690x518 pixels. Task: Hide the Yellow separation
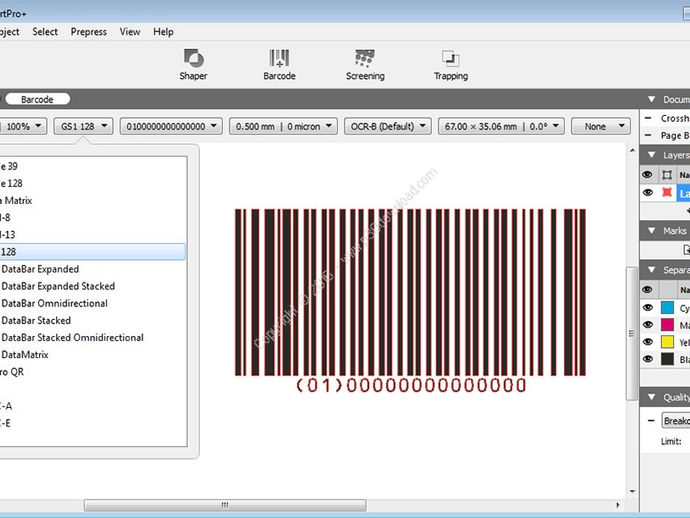(648, 342)
